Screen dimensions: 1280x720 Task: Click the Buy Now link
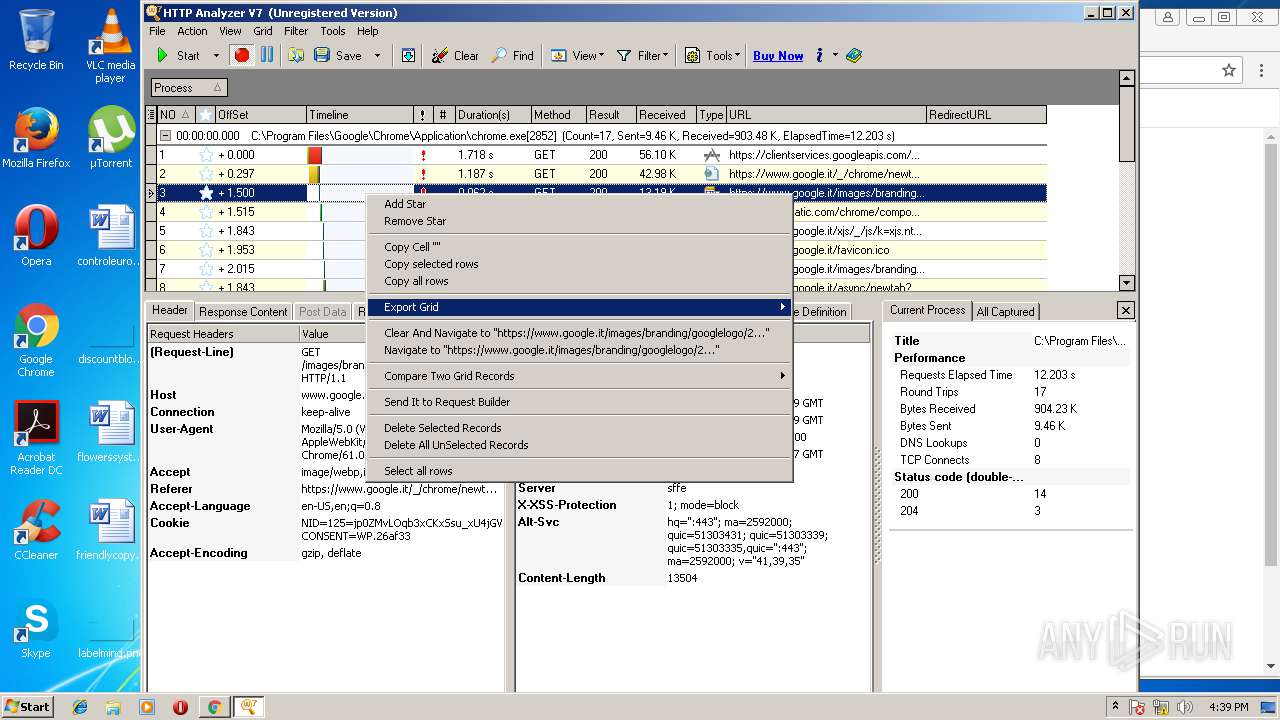(x=778, y=56)
